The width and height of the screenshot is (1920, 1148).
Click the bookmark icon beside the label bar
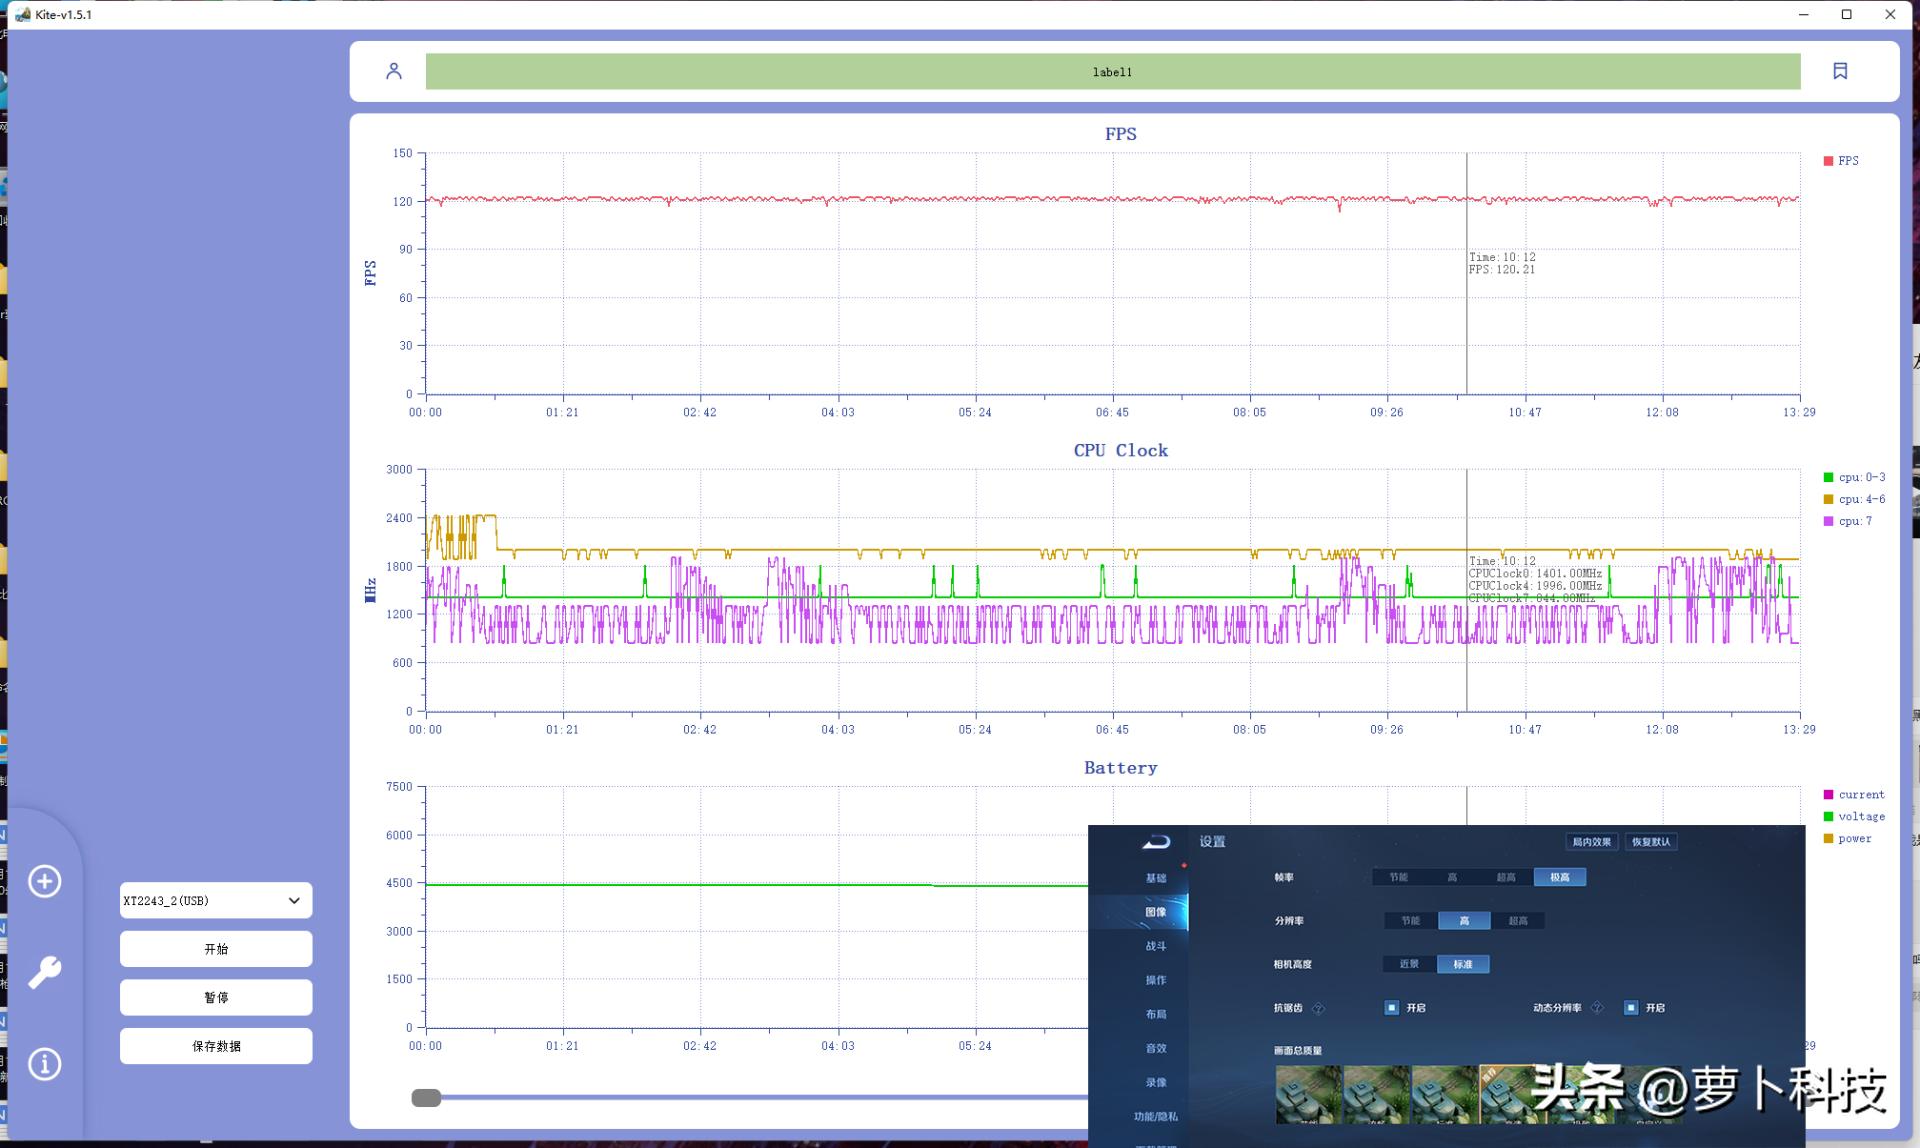[x=1839, y=71]
